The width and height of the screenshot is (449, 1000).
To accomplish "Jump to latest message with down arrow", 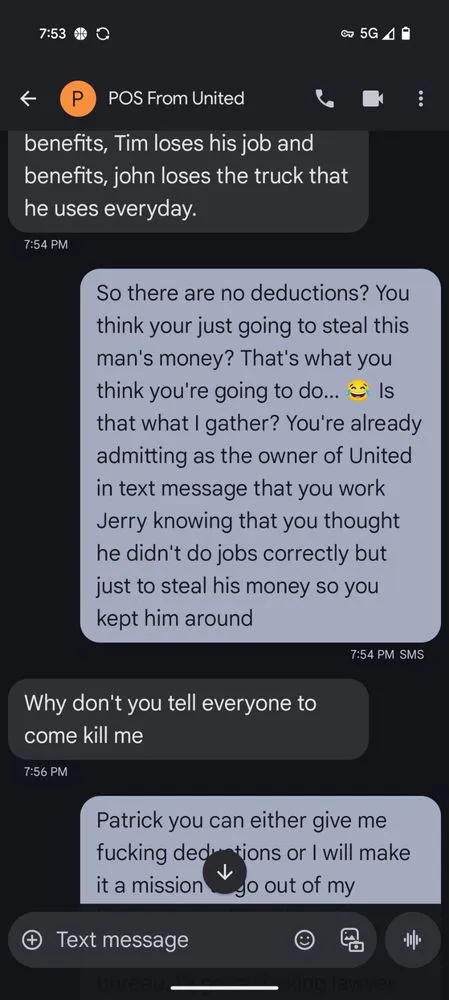I will 224,872.
